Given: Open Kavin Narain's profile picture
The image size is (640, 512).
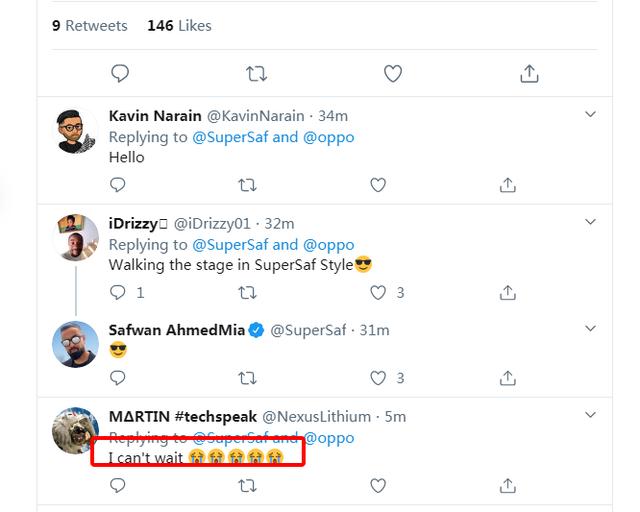Looking at the screenshot, I should pyautogui.click(x=76, y=130).
